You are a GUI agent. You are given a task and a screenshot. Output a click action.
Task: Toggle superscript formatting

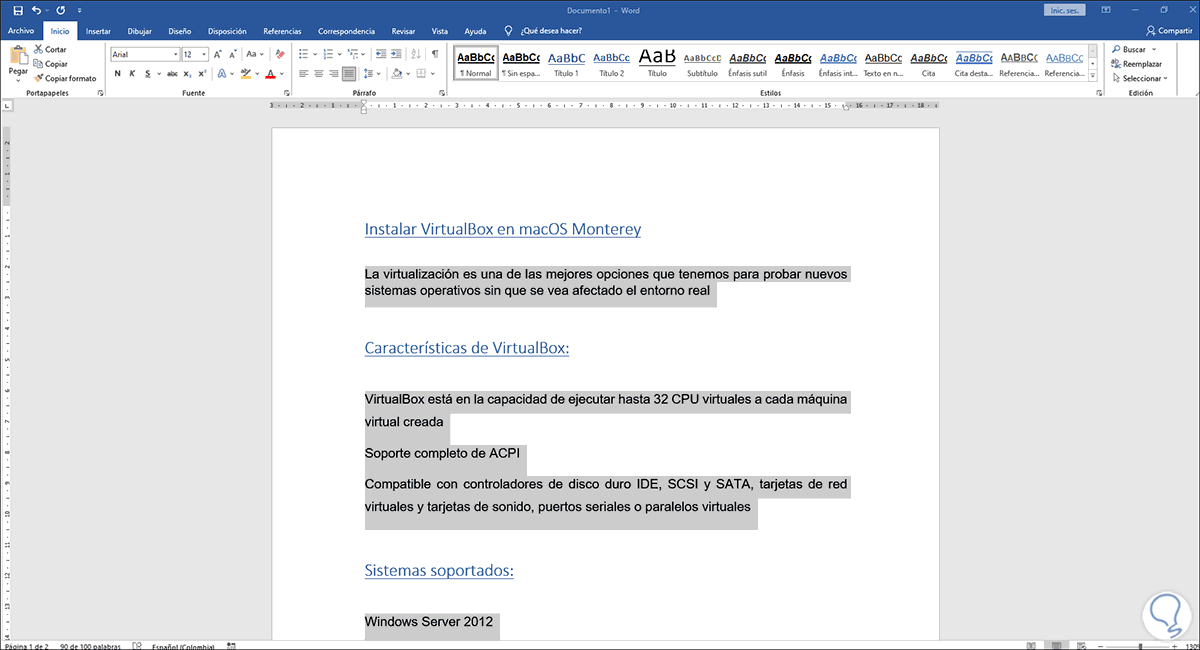pyautogui.click(x=203, y=73)
